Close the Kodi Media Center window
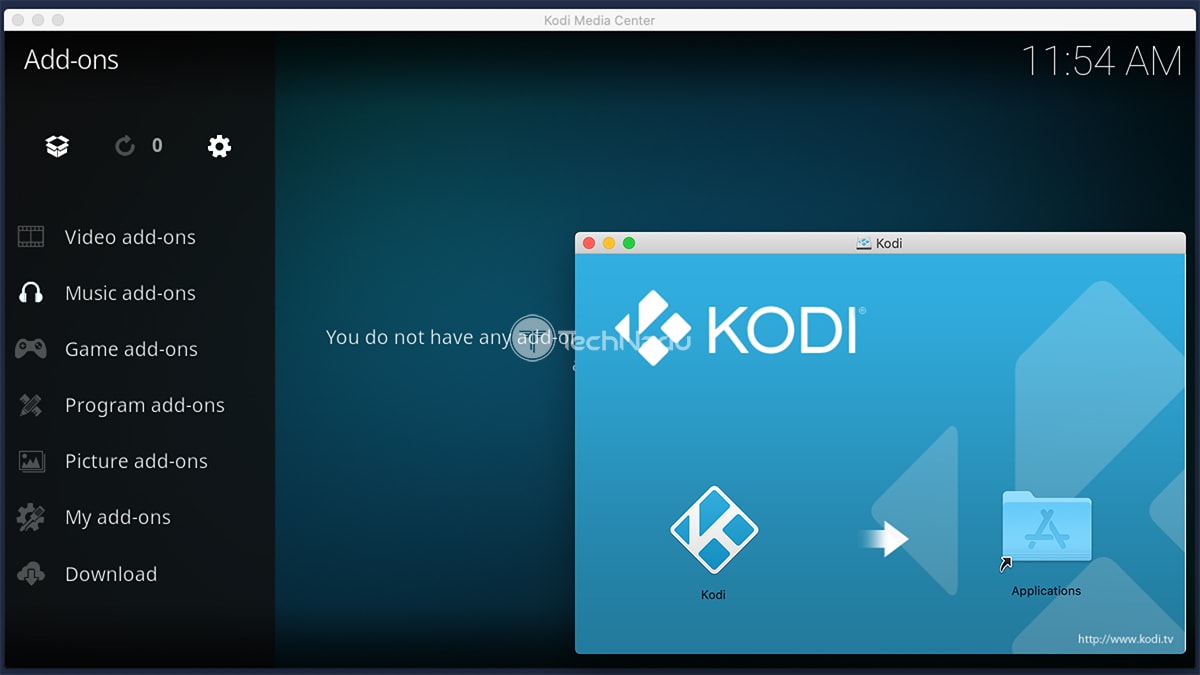Screen dimensions: 1200x675 [18, 20]
